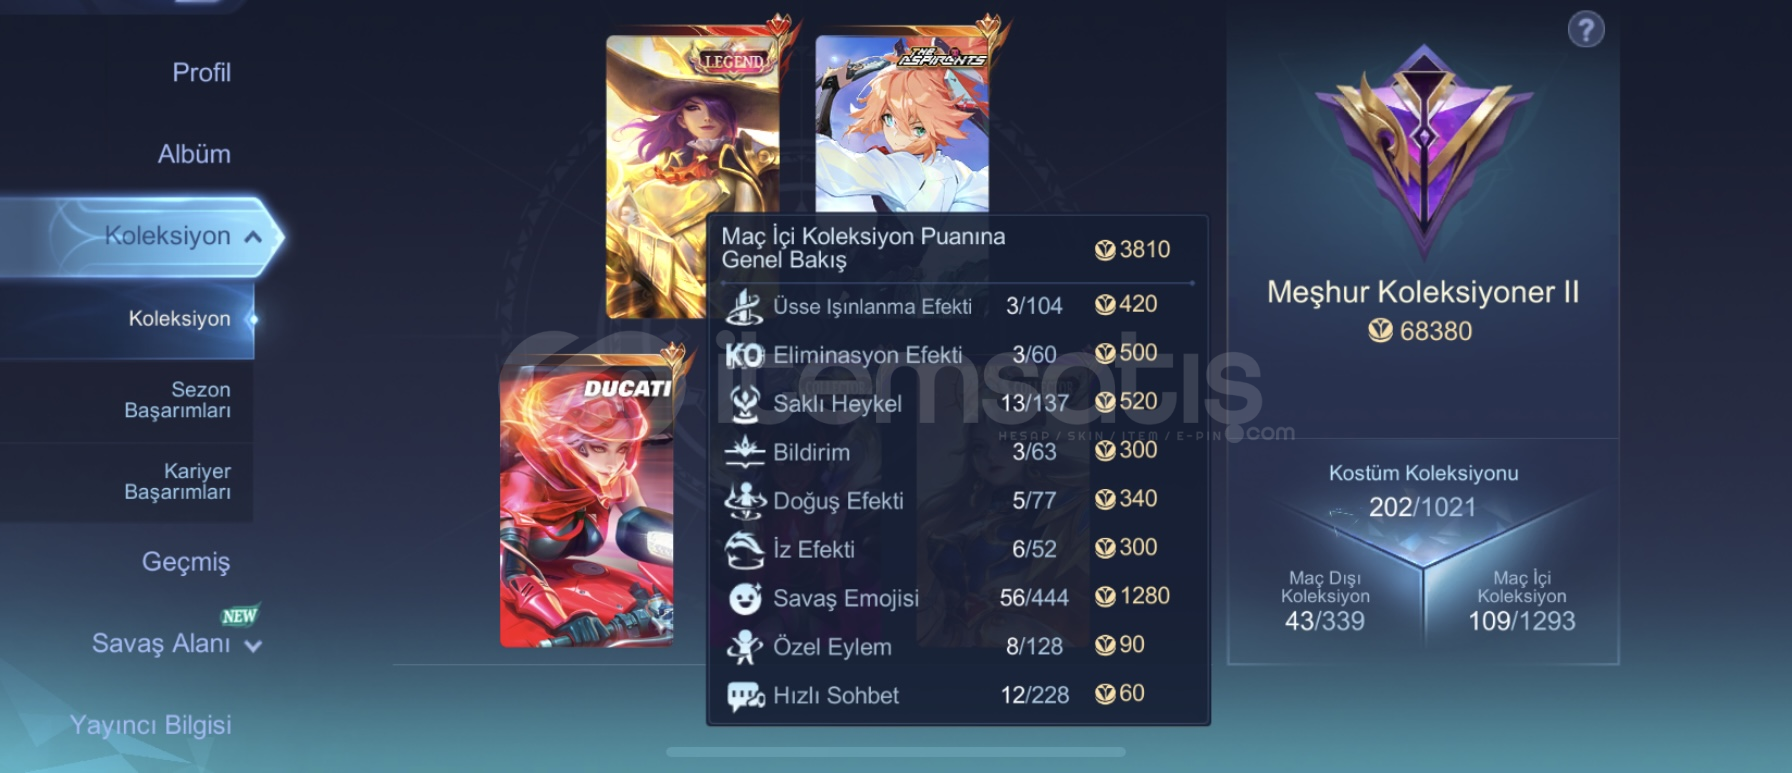Select the Özel Eylem action icon
The width and height of the screenshot is (1792, 773).
pos(744,646)
